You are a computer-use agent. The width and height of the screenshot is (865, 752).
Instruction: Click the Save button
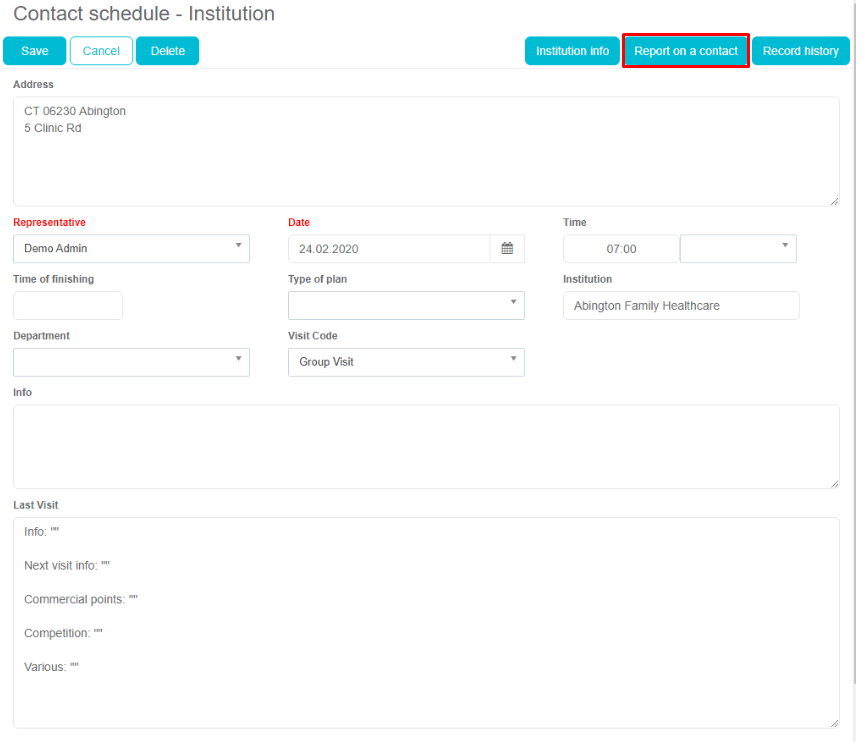[x=35, y=51]
